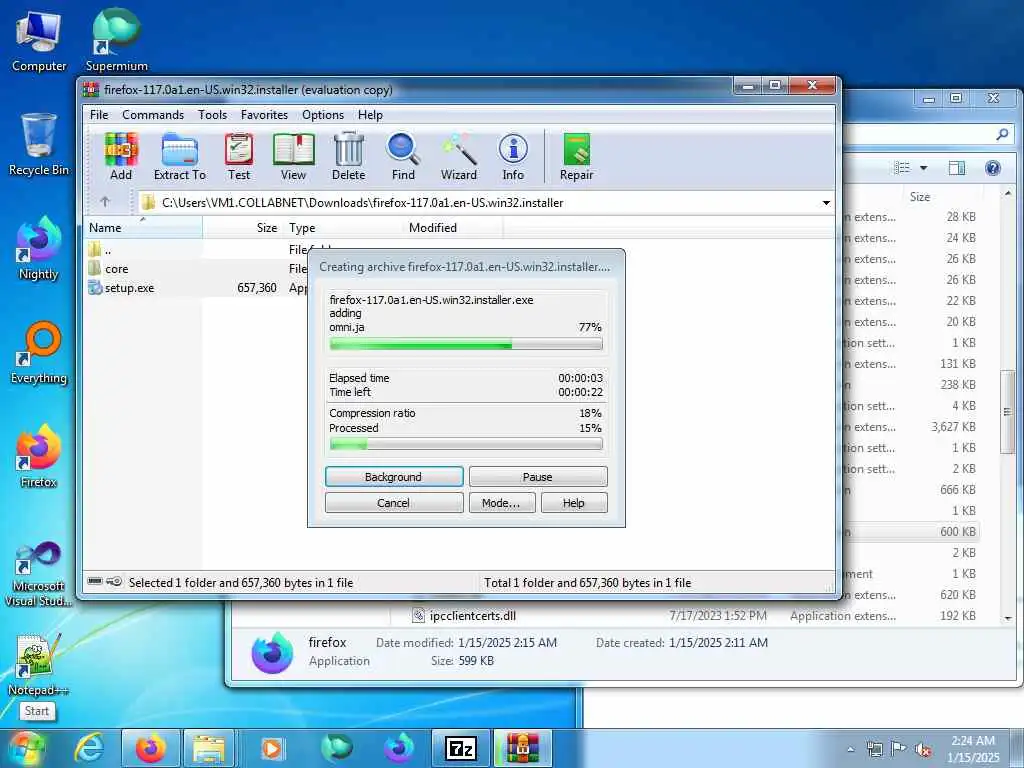Viewport: 1024px width, 768px height.
Task: Click the Find magnifier icon
Action: 403,157
